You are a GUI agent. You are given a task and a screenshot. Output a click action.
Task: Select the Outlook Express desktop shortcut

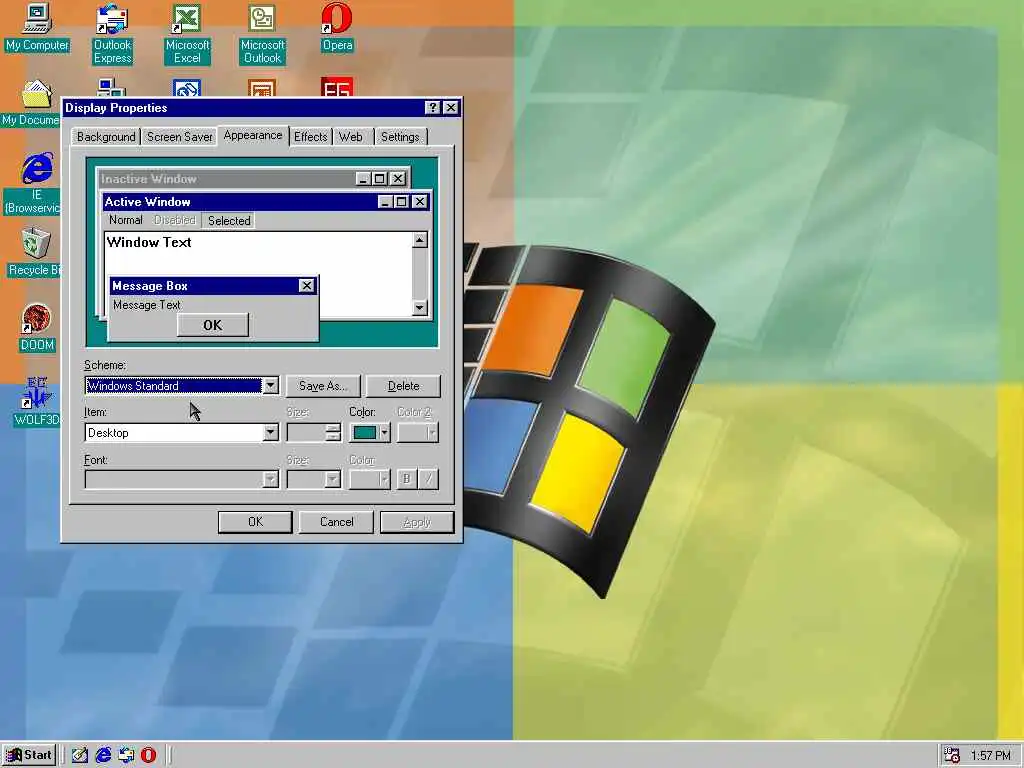[x=112, y=34]
